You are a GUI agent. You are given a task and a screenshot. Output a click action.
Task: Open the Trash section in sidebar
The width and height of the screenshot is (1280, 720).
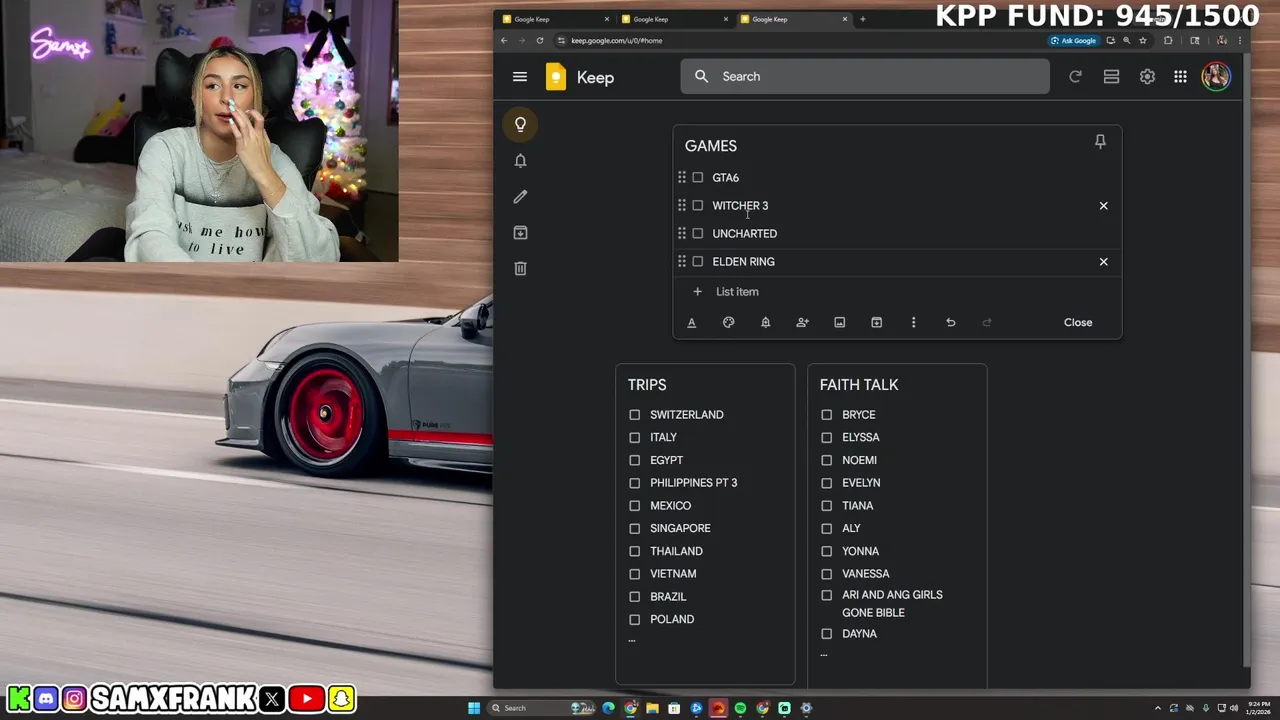tap(520, 268)
